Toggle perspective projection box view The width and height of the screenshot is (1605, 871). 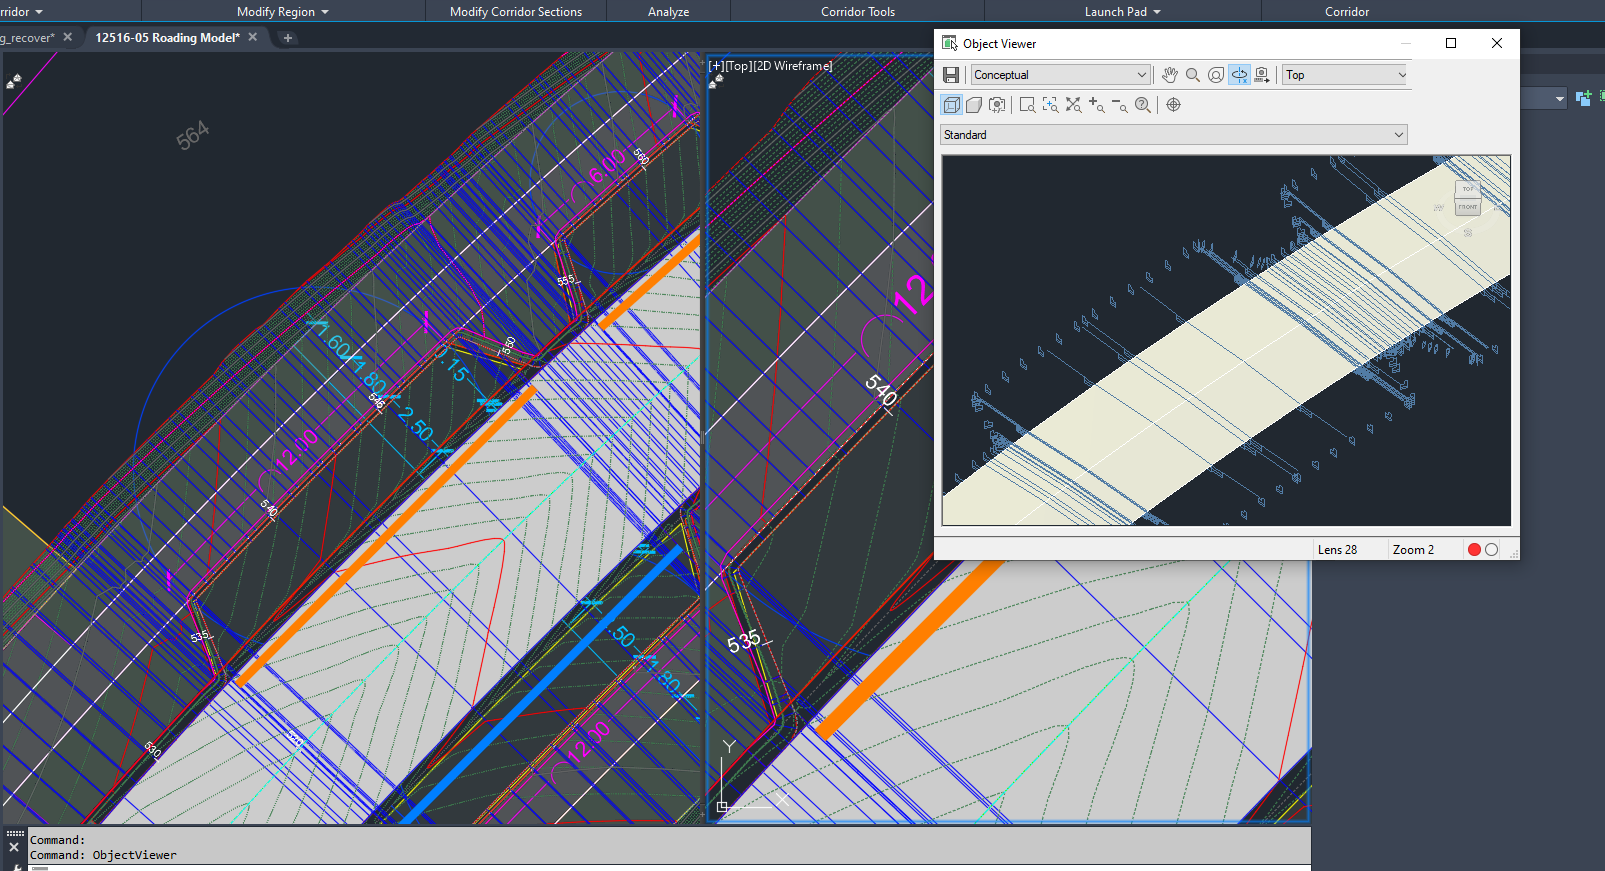pos(974,105)
